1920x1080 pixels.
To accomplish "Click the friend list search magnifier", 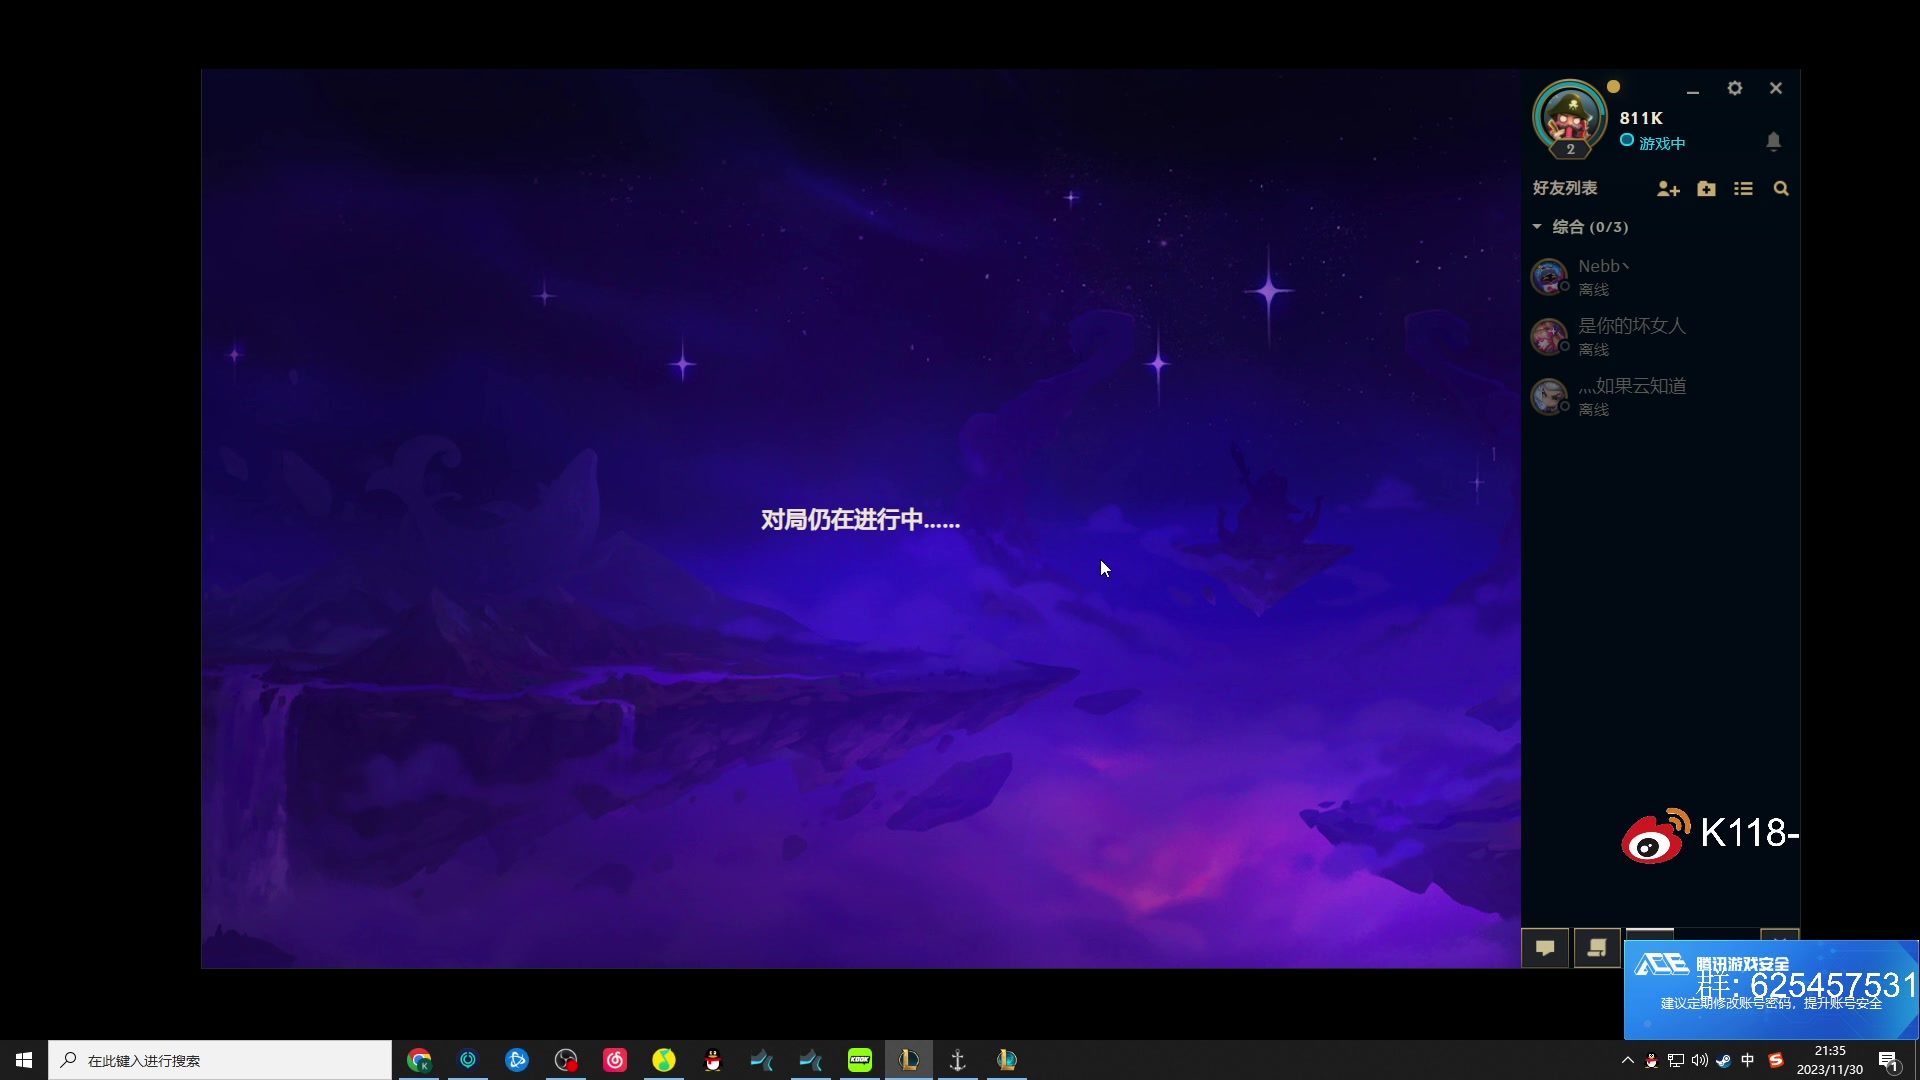I will point(1781,188).
